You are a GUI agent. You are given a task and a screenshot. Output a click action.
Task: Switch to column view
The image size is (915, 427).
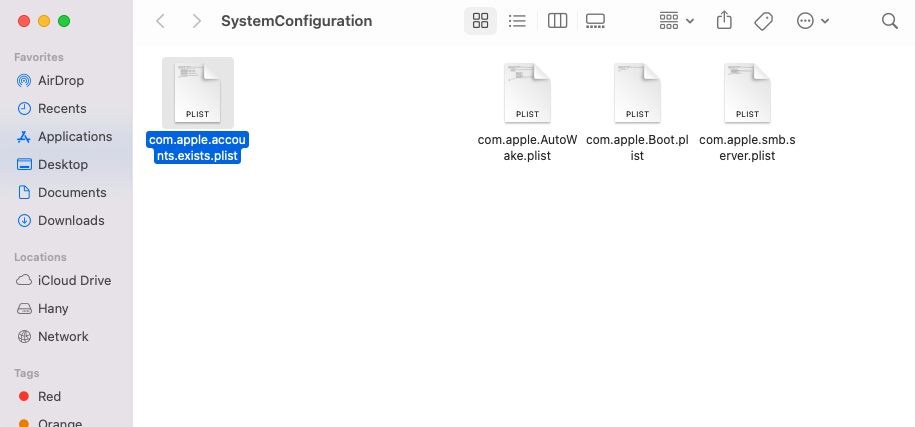coord(557,22)
